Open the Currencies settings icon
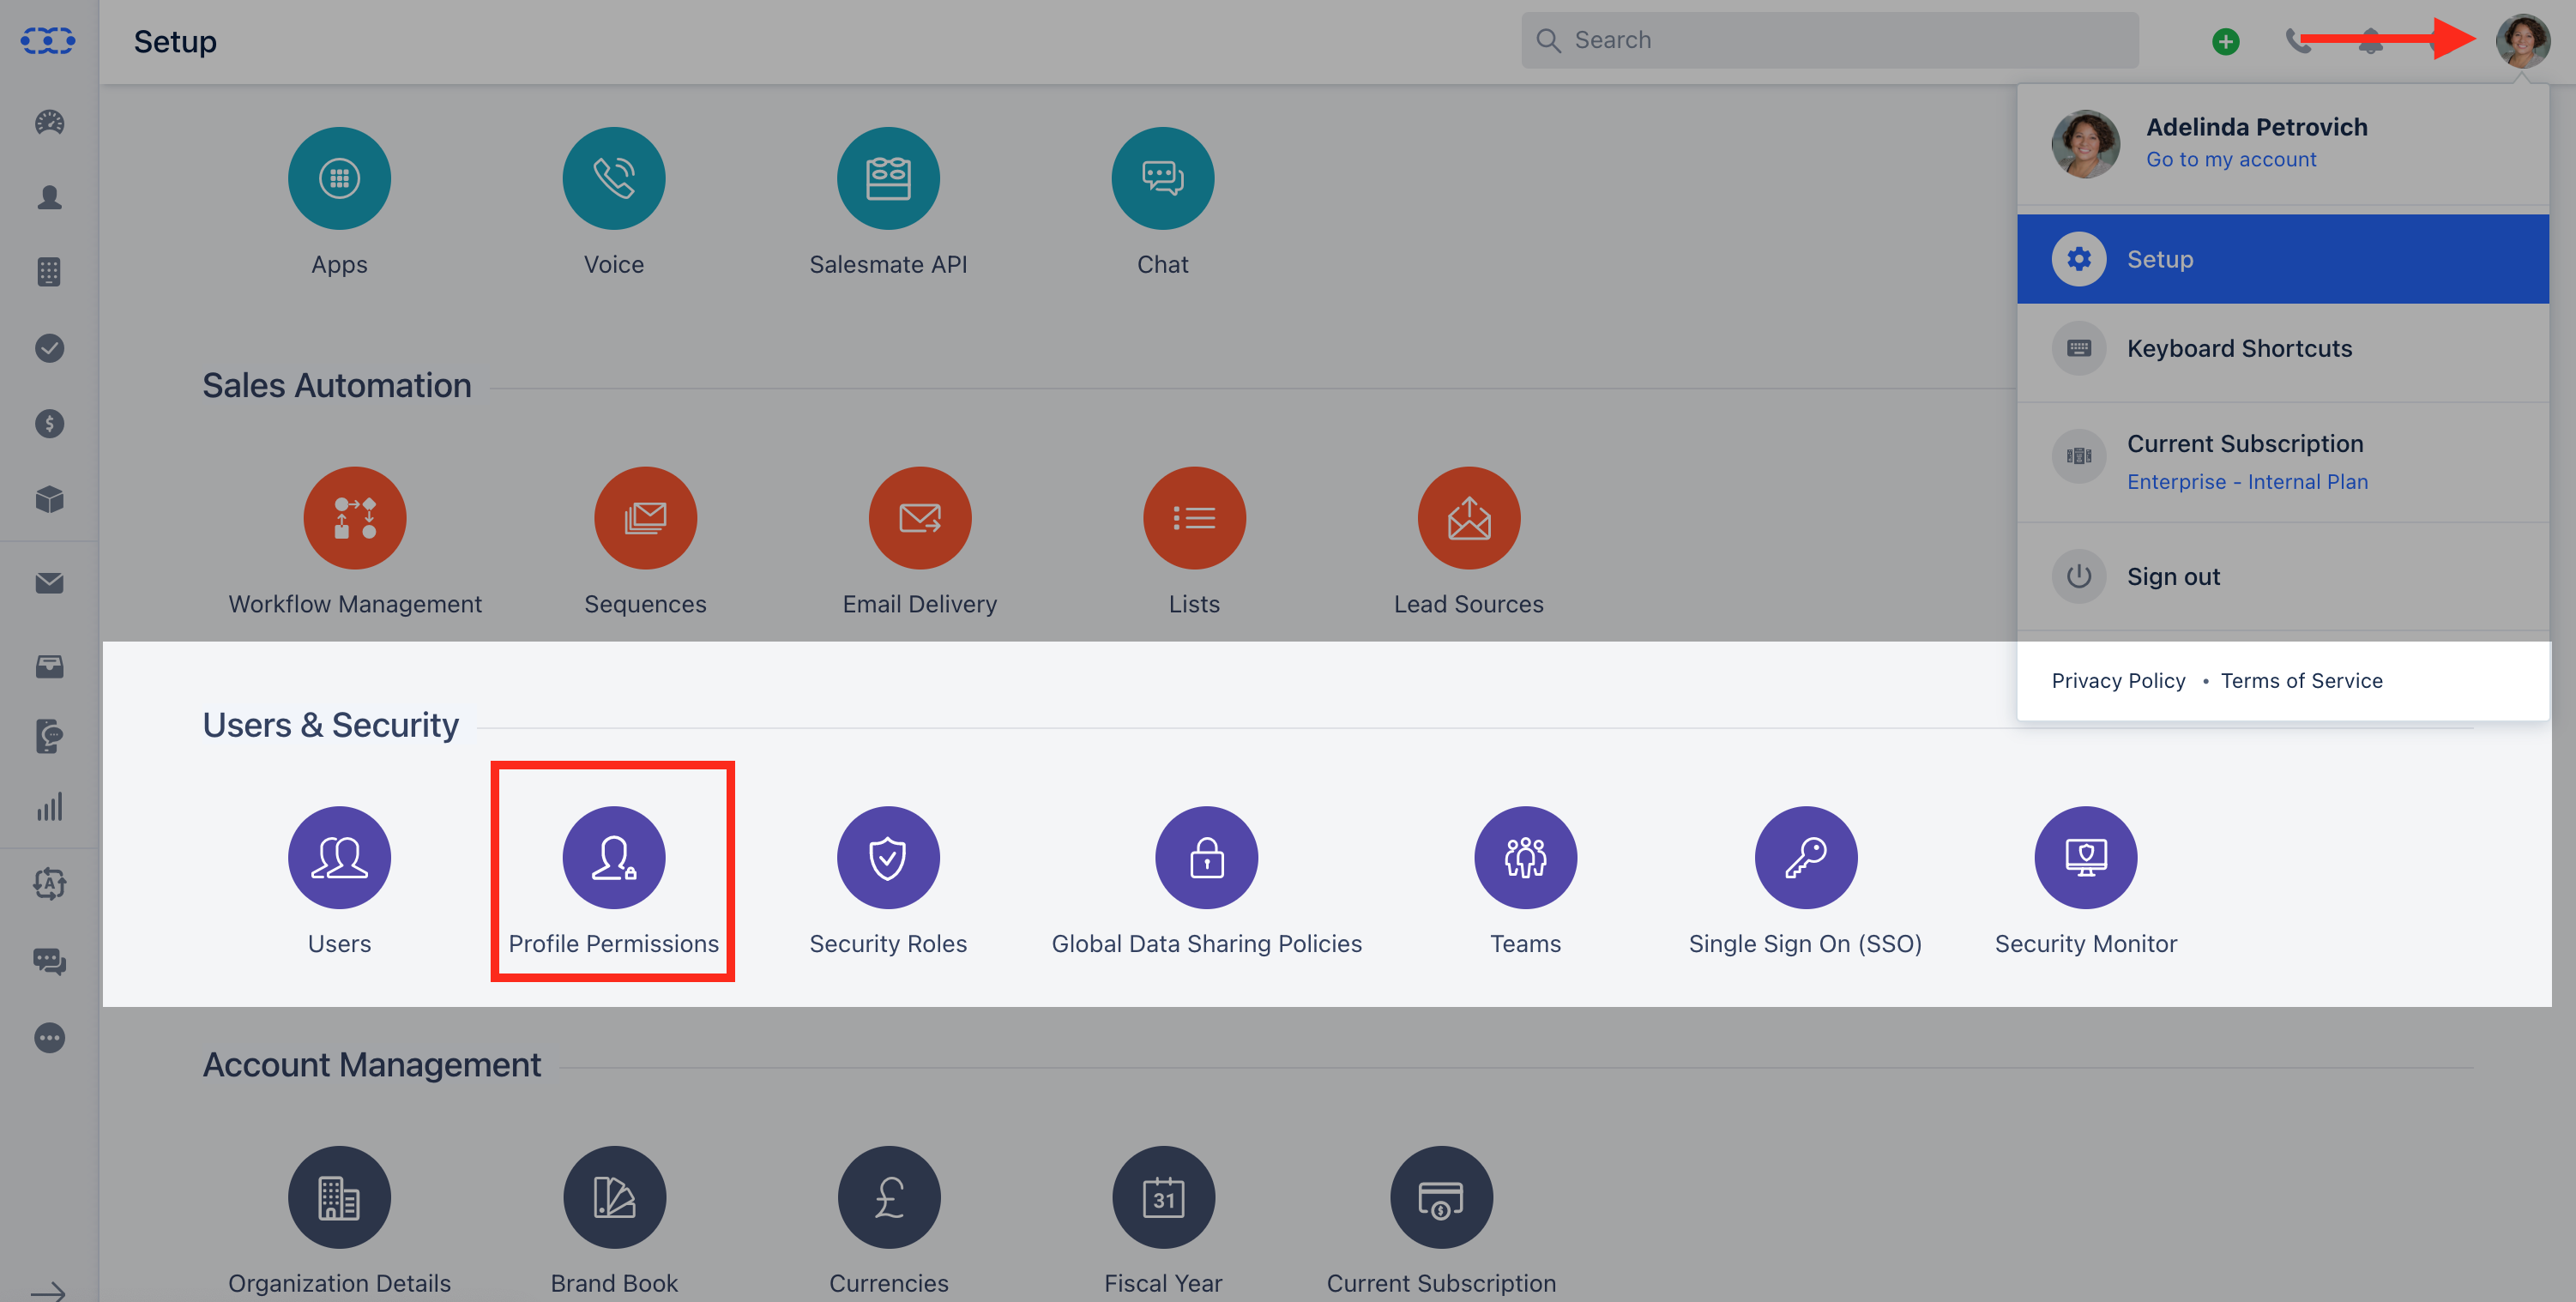 coord(888,1197)
